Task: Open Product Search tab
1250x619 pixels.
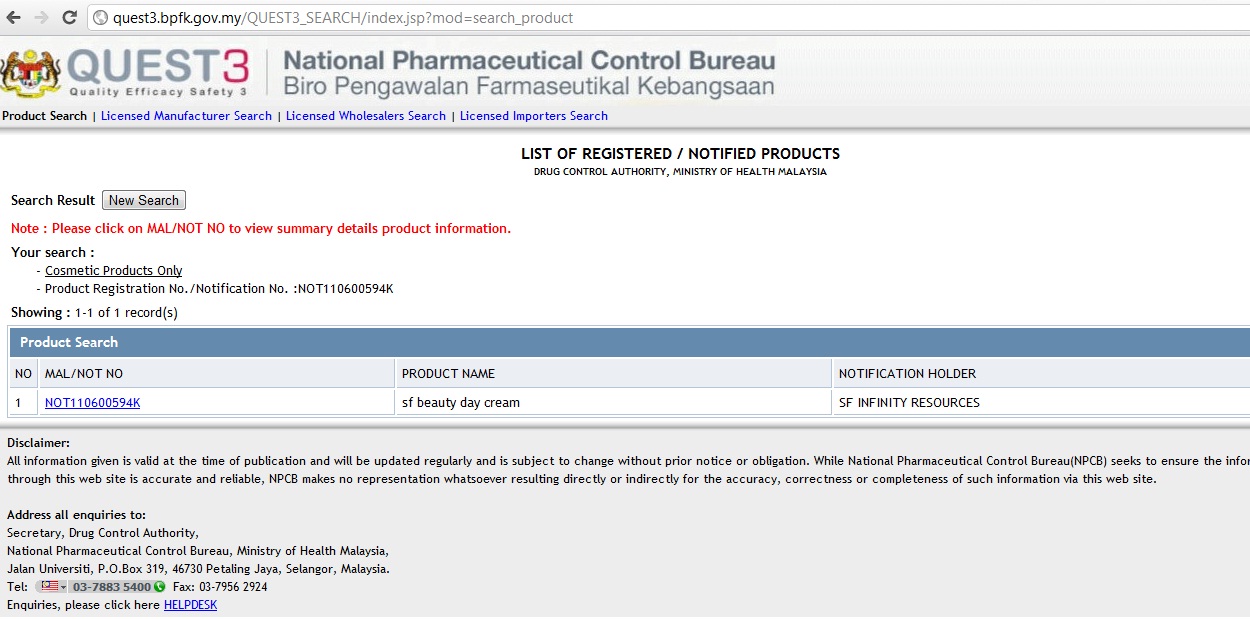Action: point(45,116)
